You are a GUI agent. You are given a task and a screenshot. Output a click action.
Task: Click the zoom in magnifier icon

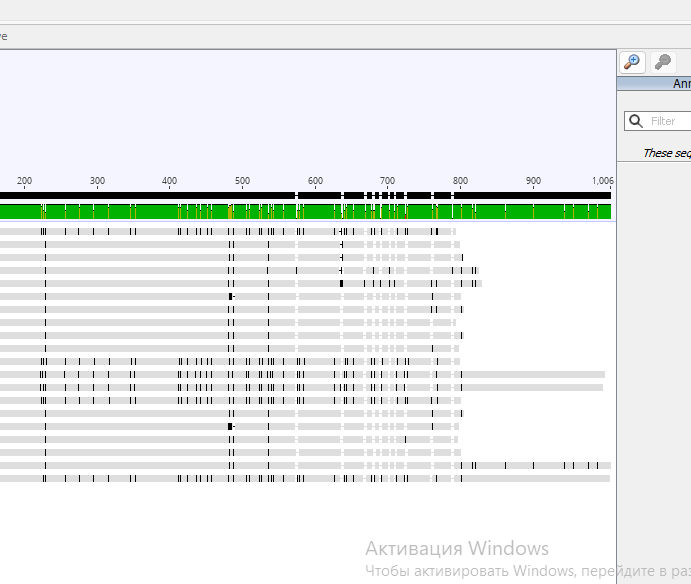pyautogui.click(x=632, y=62)
